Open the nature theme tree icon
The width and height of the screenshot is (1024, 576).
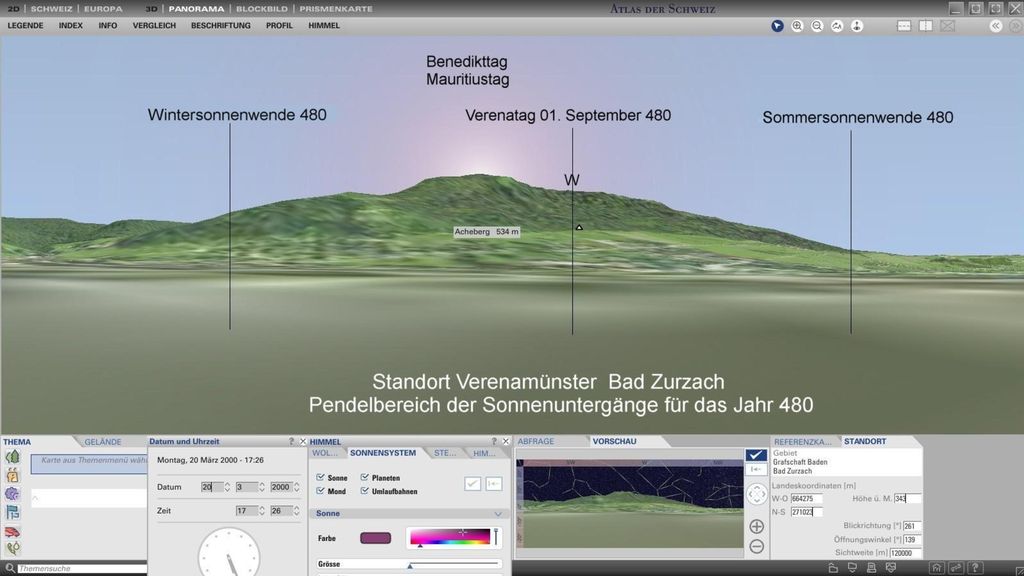(12, 456)
